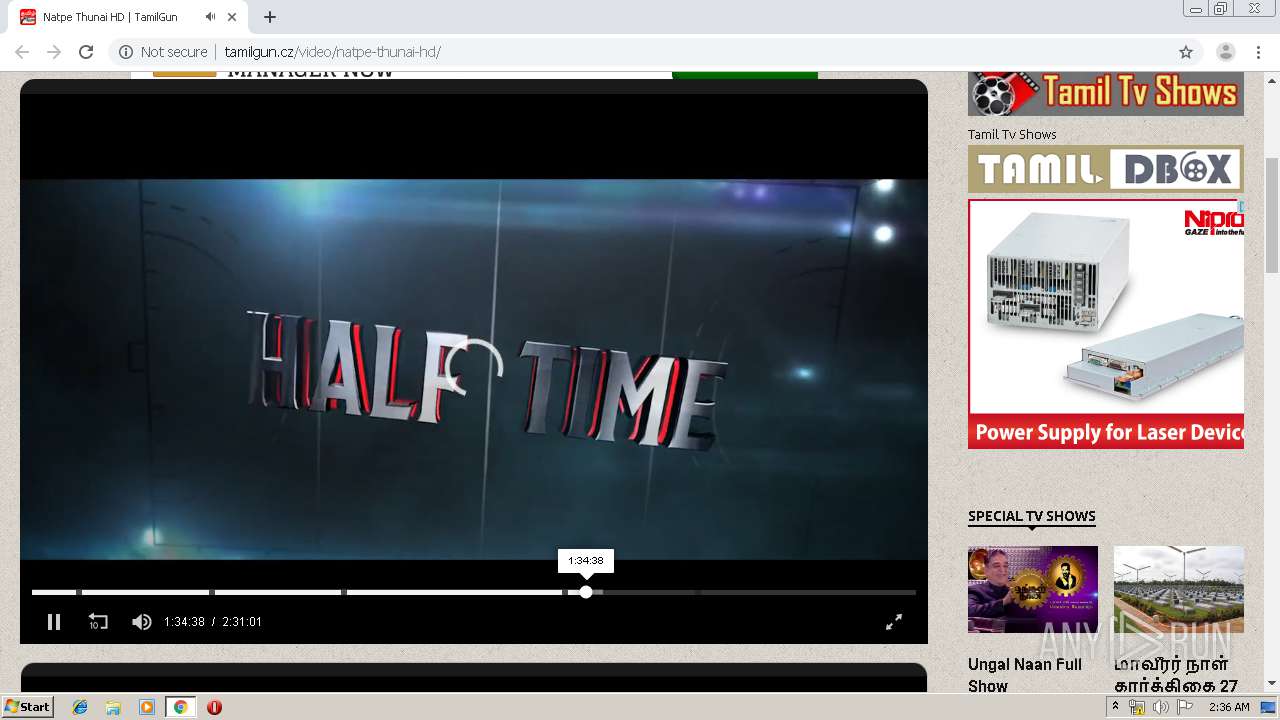Mute tab audio via speaker icon
The width and height of the screenshot is (1280, 720).
pos(210,17)
